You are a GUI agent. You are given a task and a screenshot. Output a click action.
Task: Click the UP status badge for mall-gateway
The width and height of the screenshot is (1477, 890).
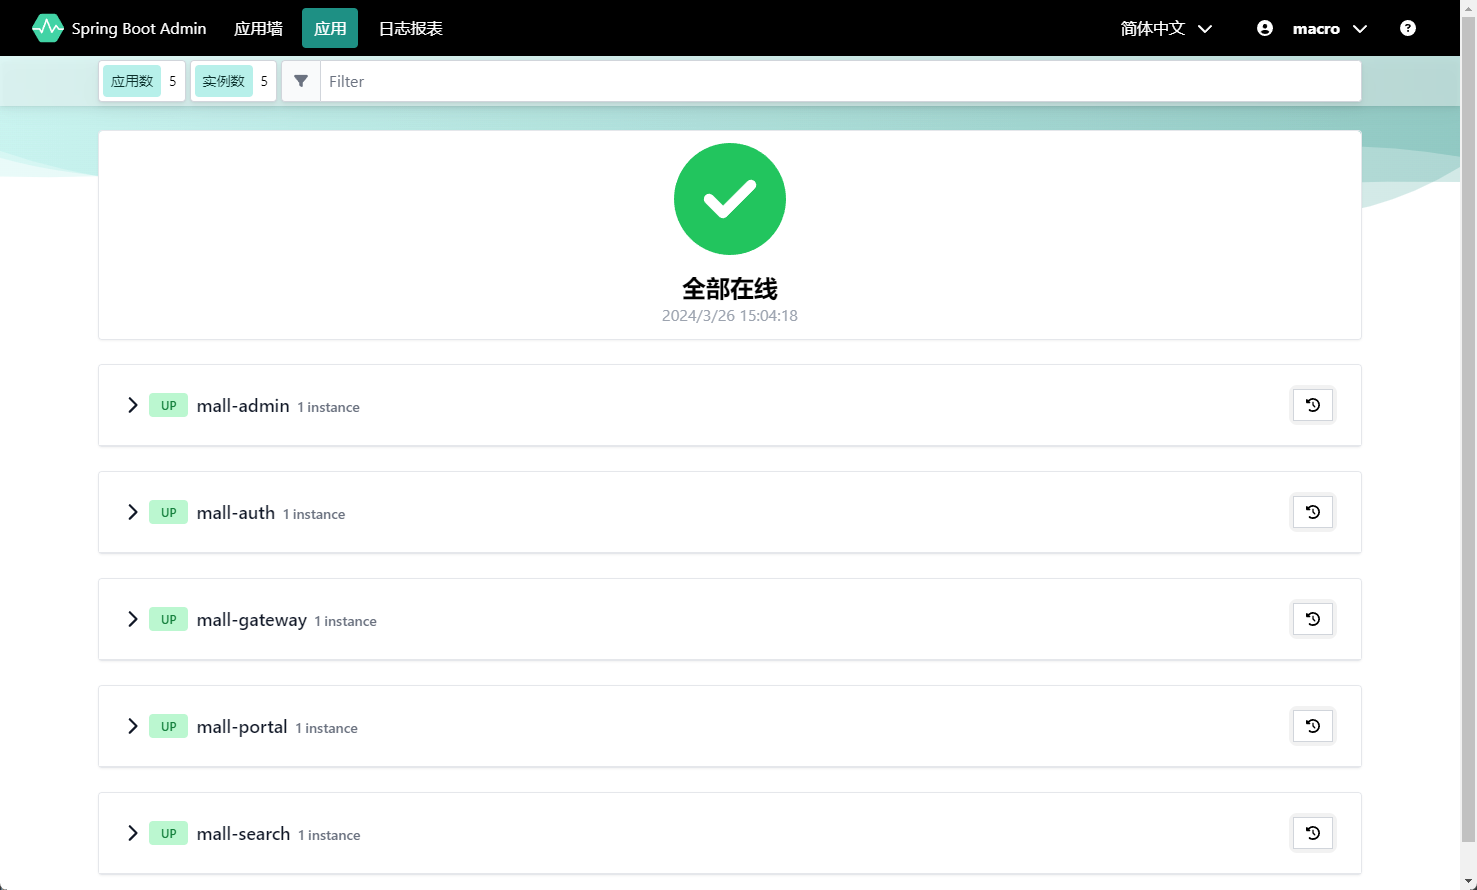168,619
